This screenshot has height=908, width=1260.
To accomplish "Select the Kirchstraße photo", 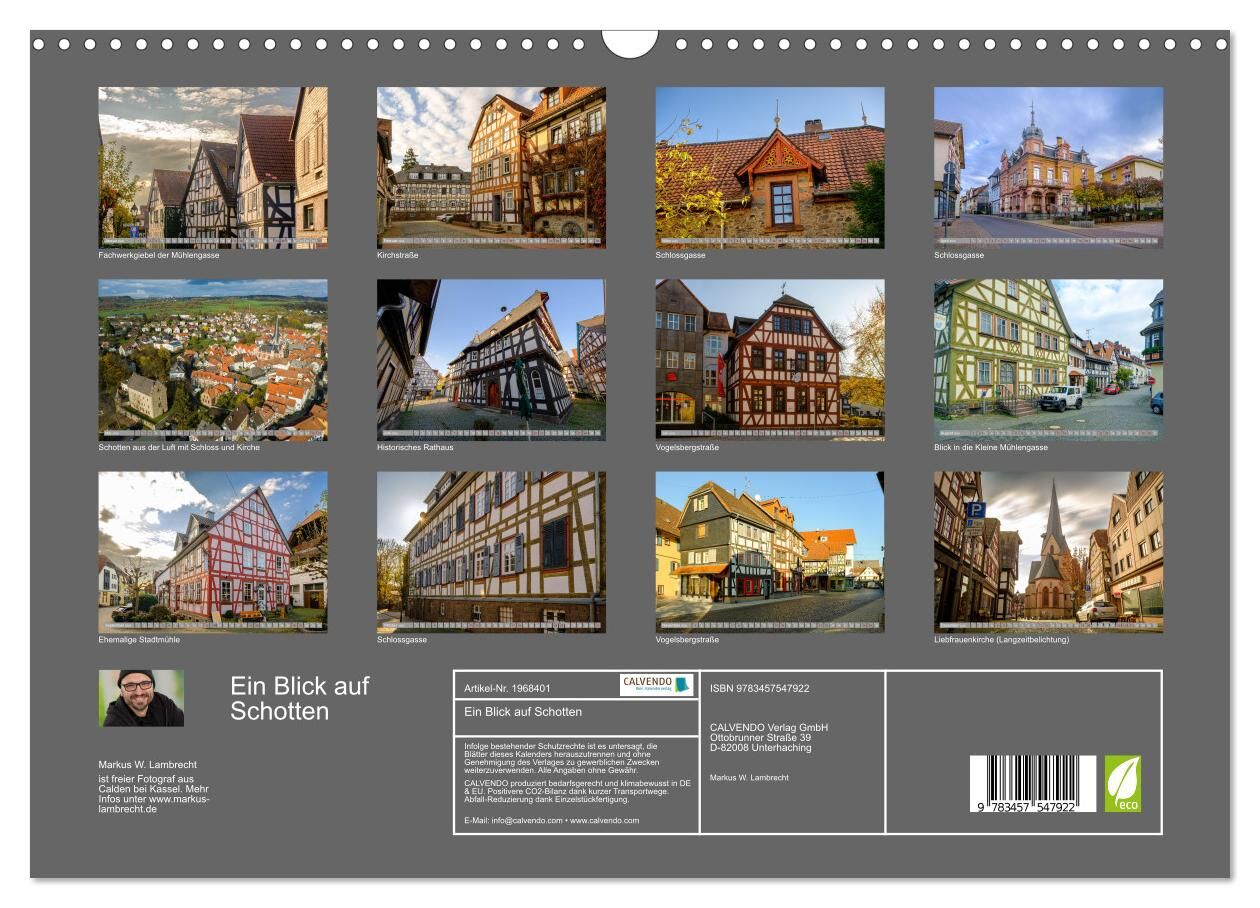I will (491, 167).
